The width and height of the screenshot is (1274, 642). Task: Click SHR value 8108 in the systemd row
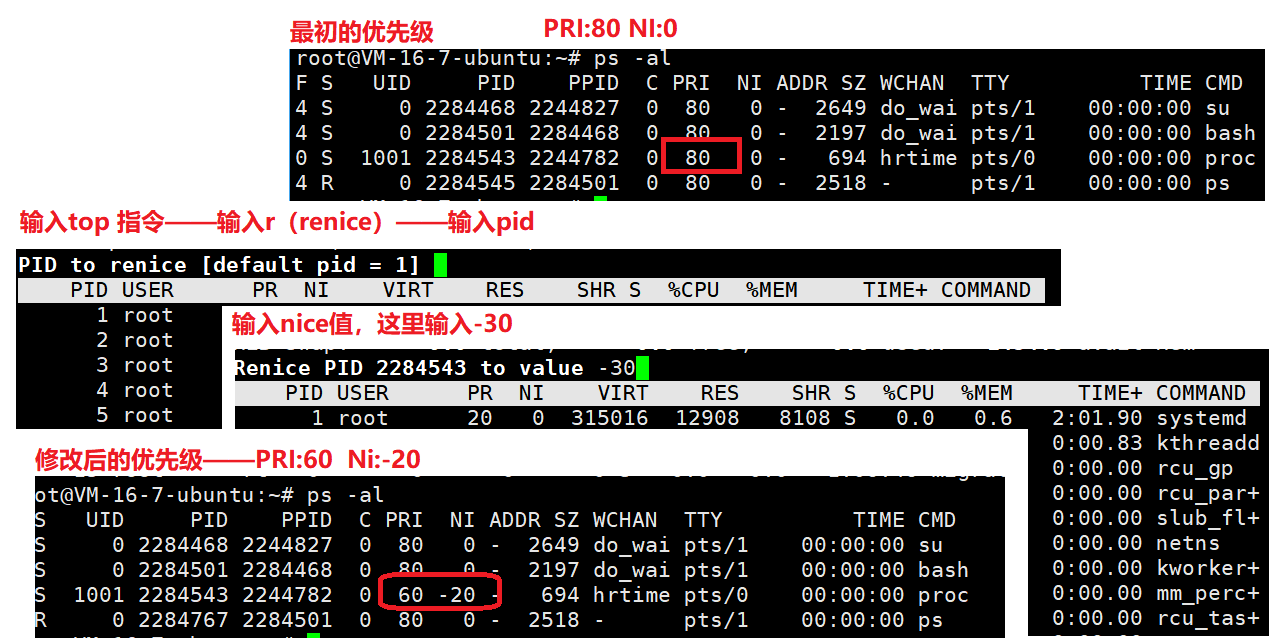tap(804, 418)
